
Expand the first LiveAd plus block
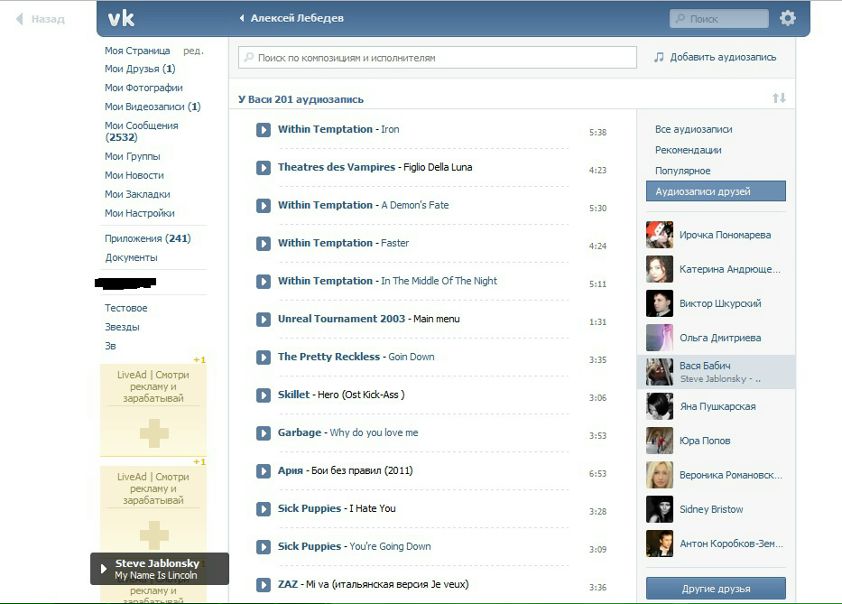pyautogui.click(x=154, y=432)
